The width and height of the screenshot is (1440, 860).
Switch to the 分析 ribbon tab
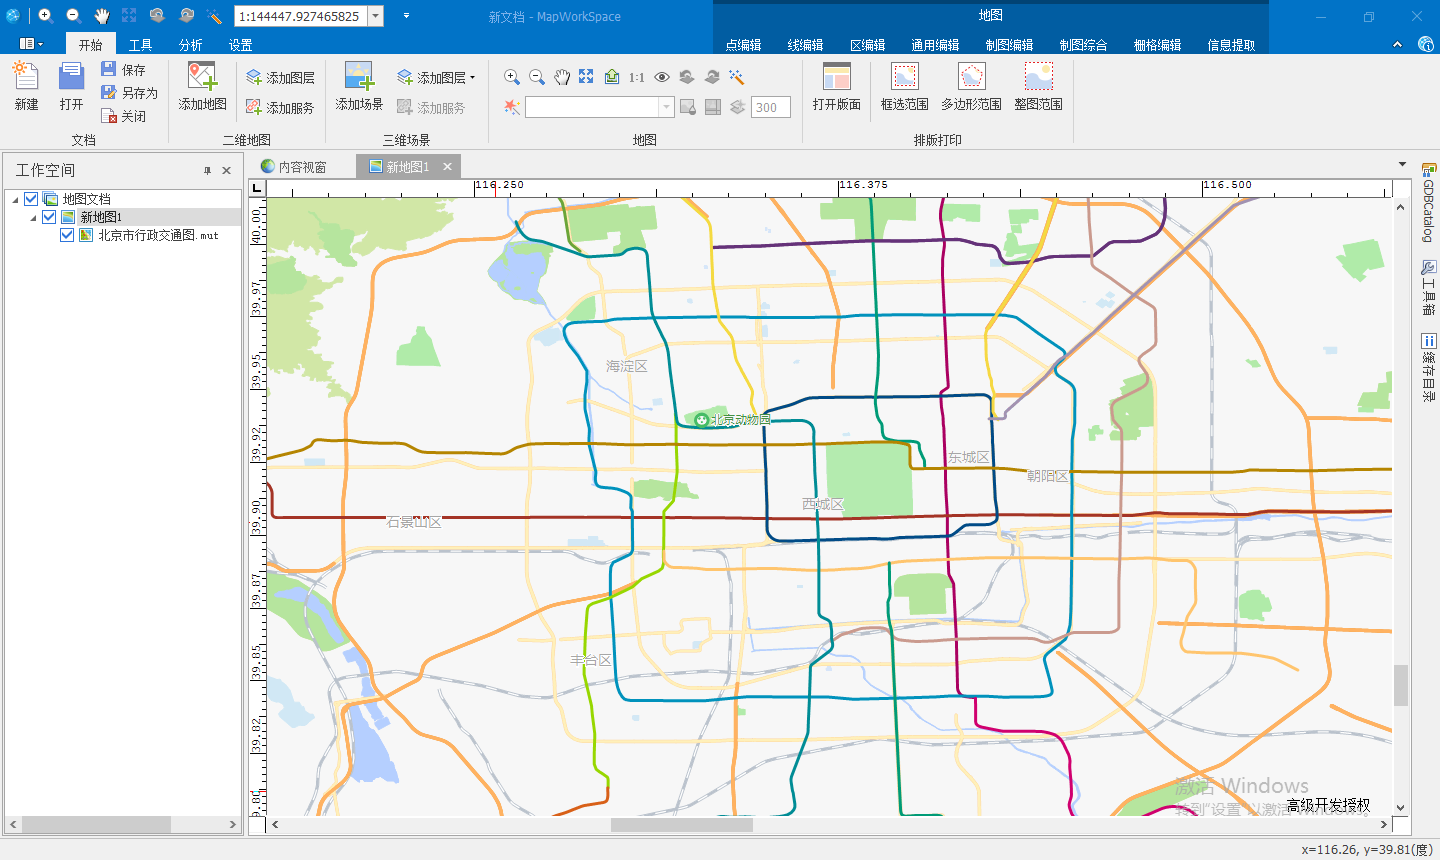click(190, 45)
